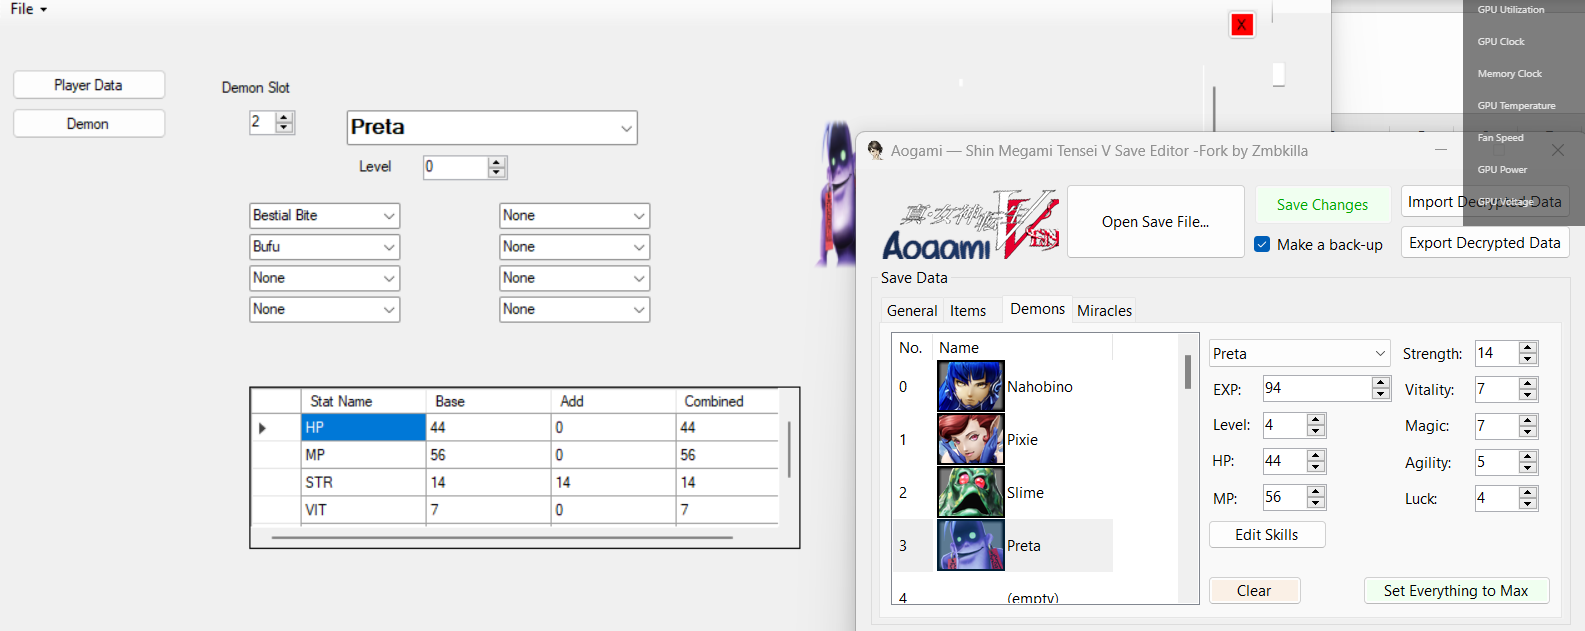The image size is (1585, 631).
Task: Click Export Decrypted Data button
Action: (x=1485, y=242)
